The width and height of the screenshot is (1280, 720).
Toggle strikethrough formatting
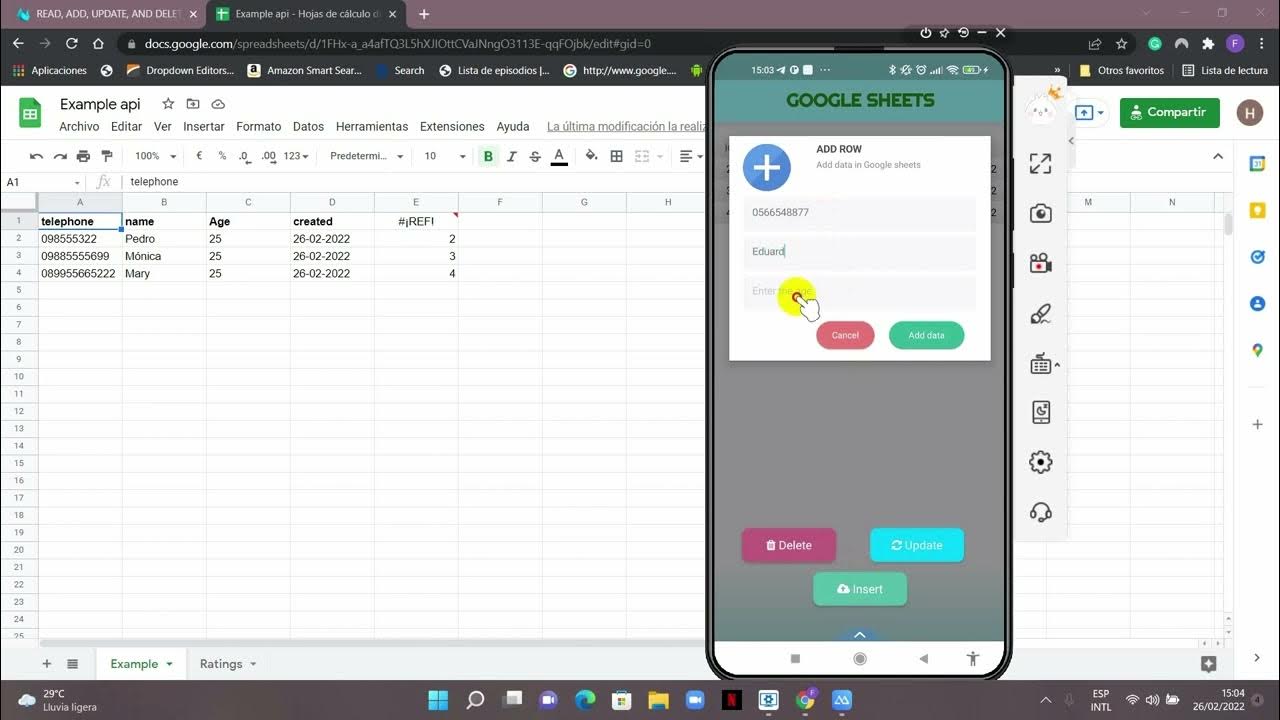(x=535, y=156)
